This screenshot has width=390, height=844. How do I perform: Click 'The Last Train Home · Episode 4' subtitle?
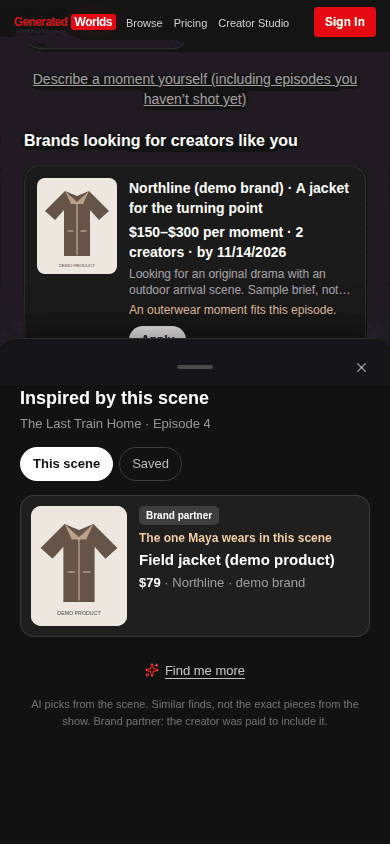pyautogui.click(x=115, y=424)
